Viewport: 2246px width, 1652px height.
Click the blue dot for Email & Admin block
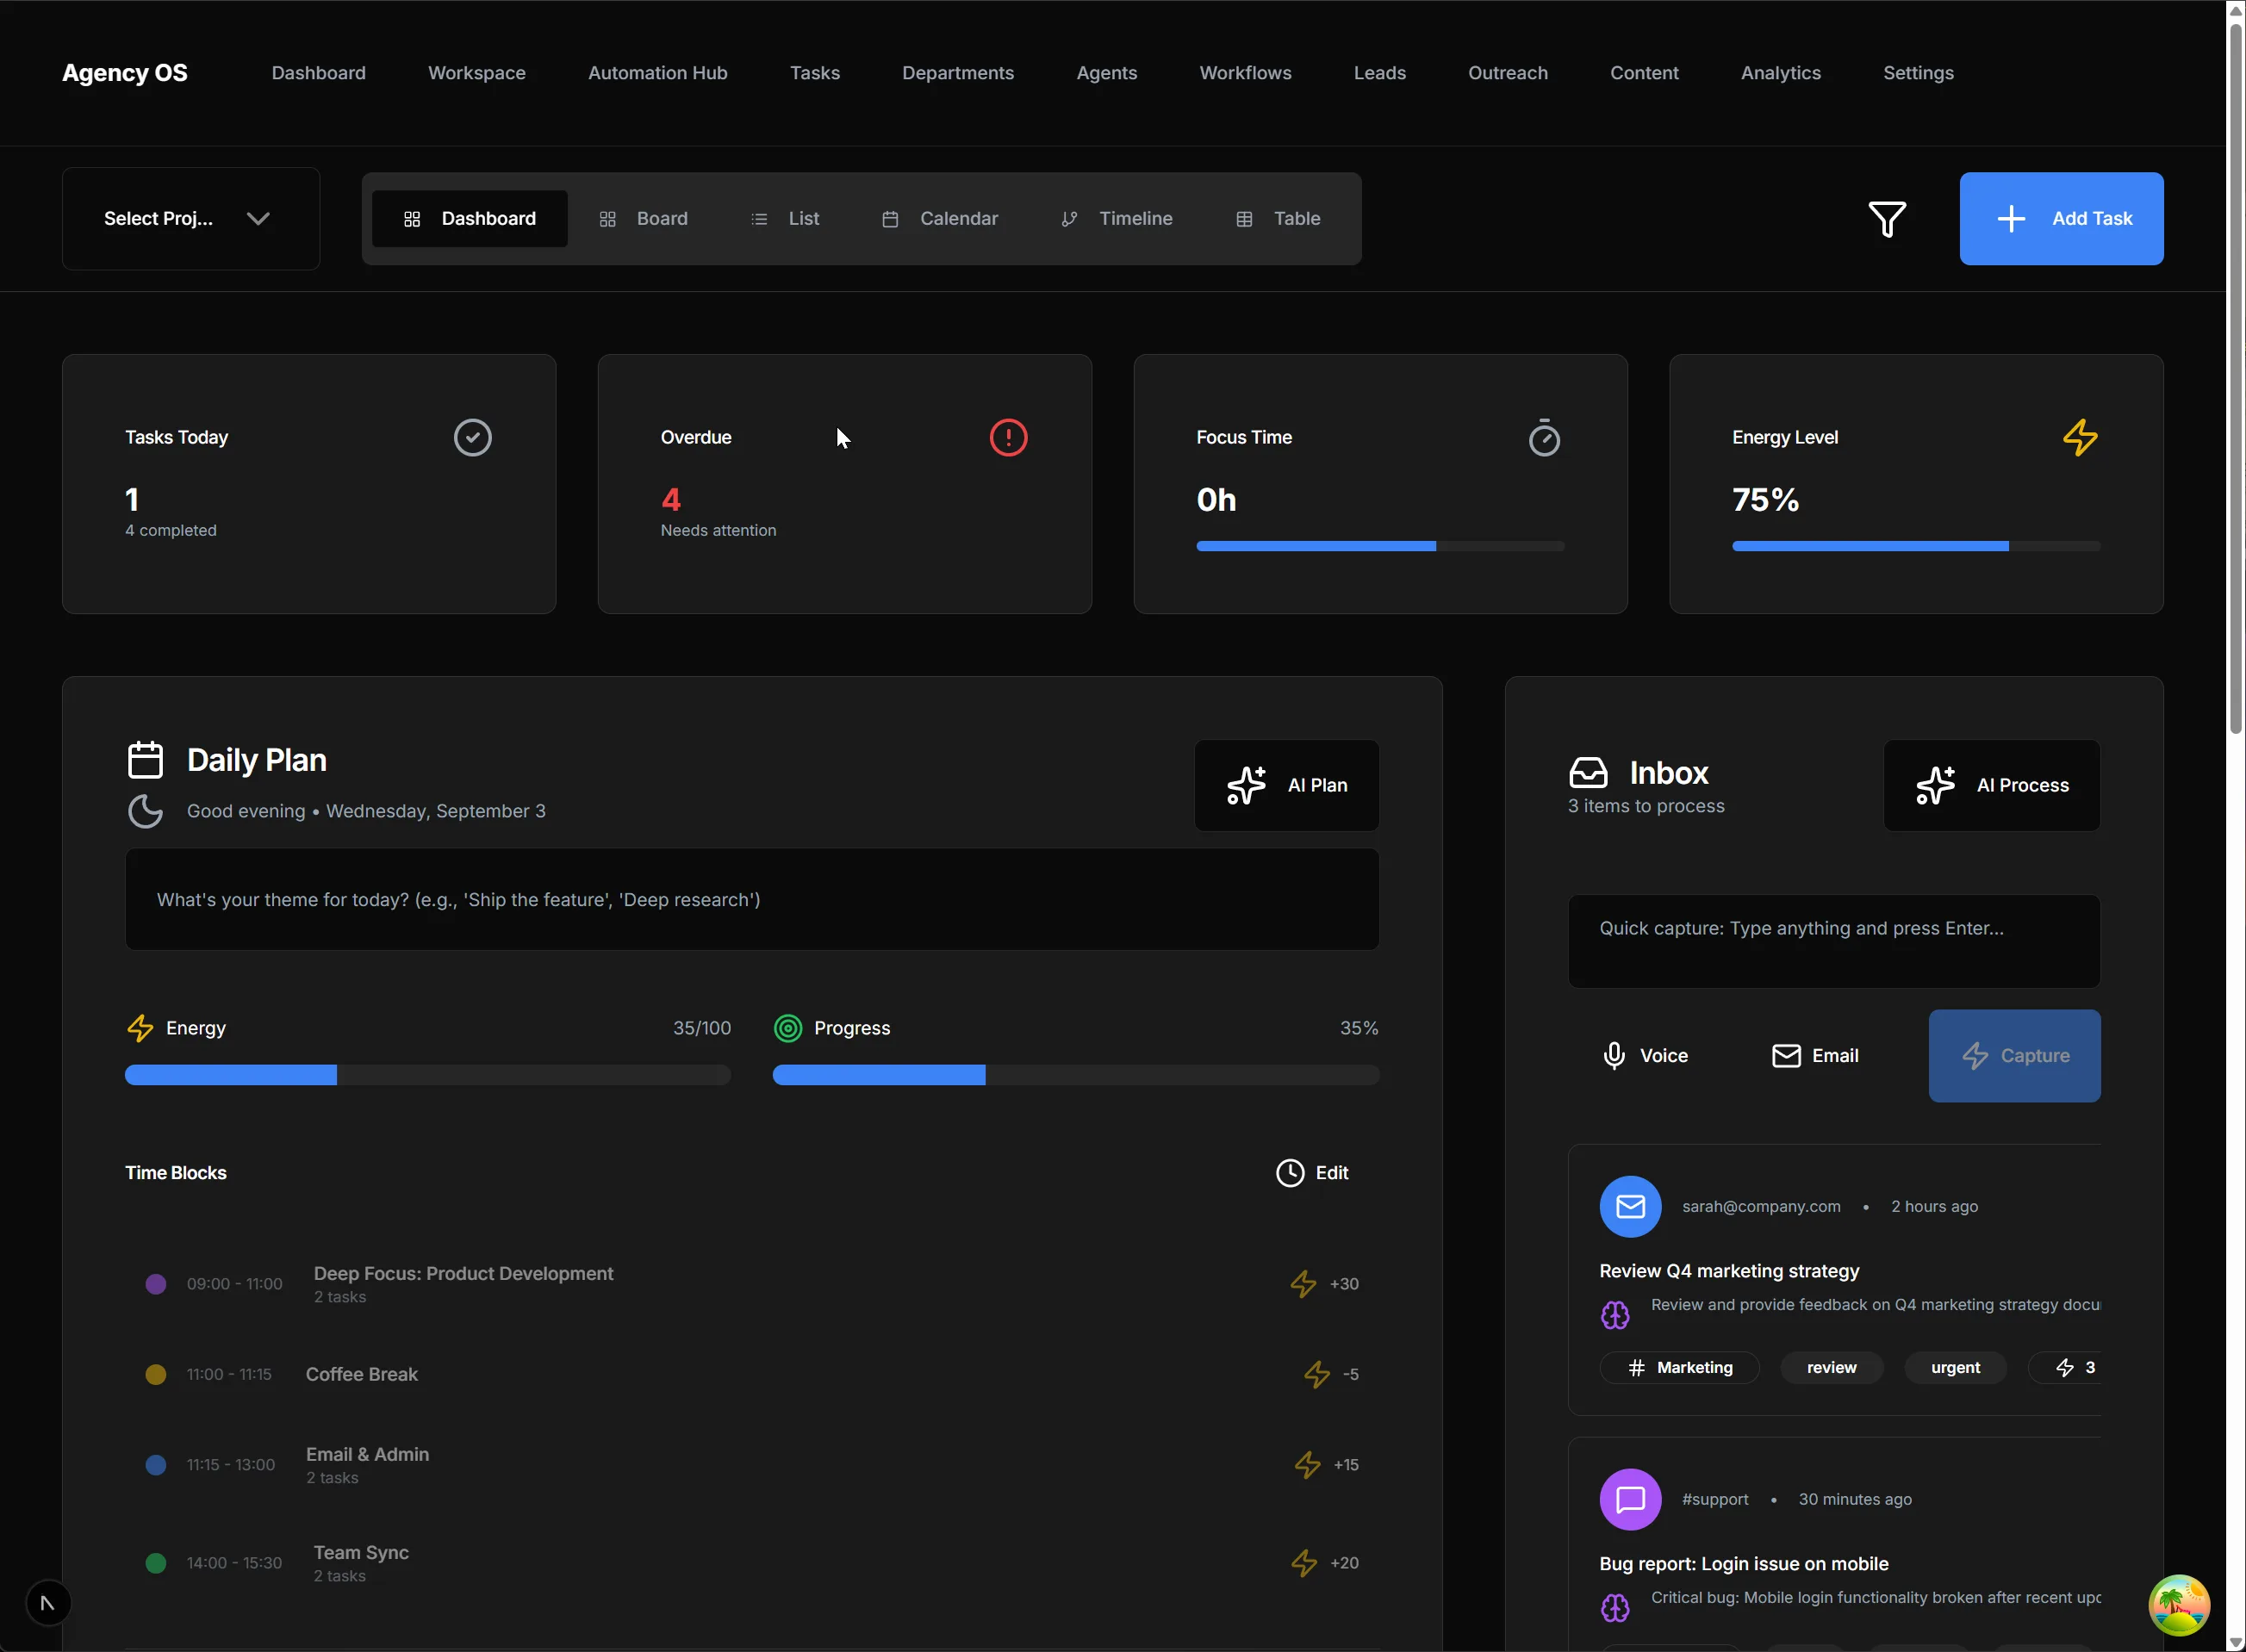pos(156,1465)
